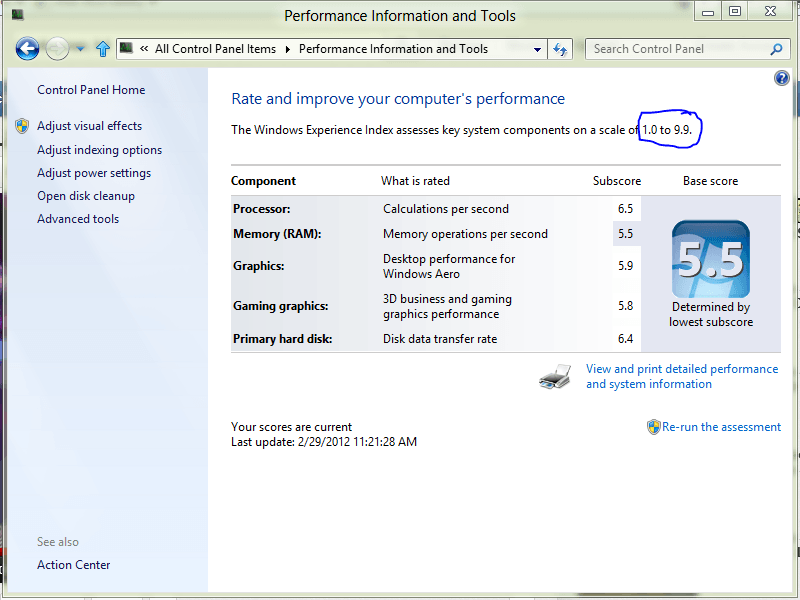Select Adjust indexing options
The width and height of the screenshot is (800, 600).
tap(99, 150)
